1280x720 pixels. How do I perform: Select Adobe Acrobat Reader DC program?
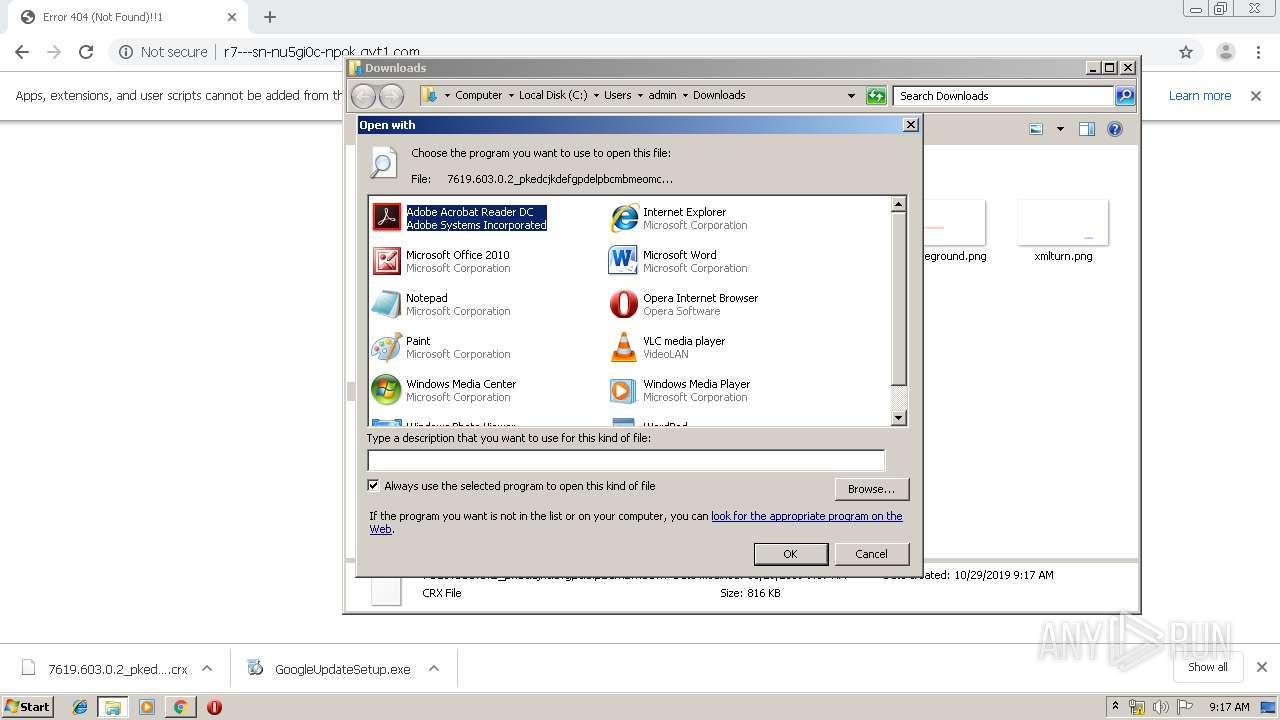click(461, 218)
